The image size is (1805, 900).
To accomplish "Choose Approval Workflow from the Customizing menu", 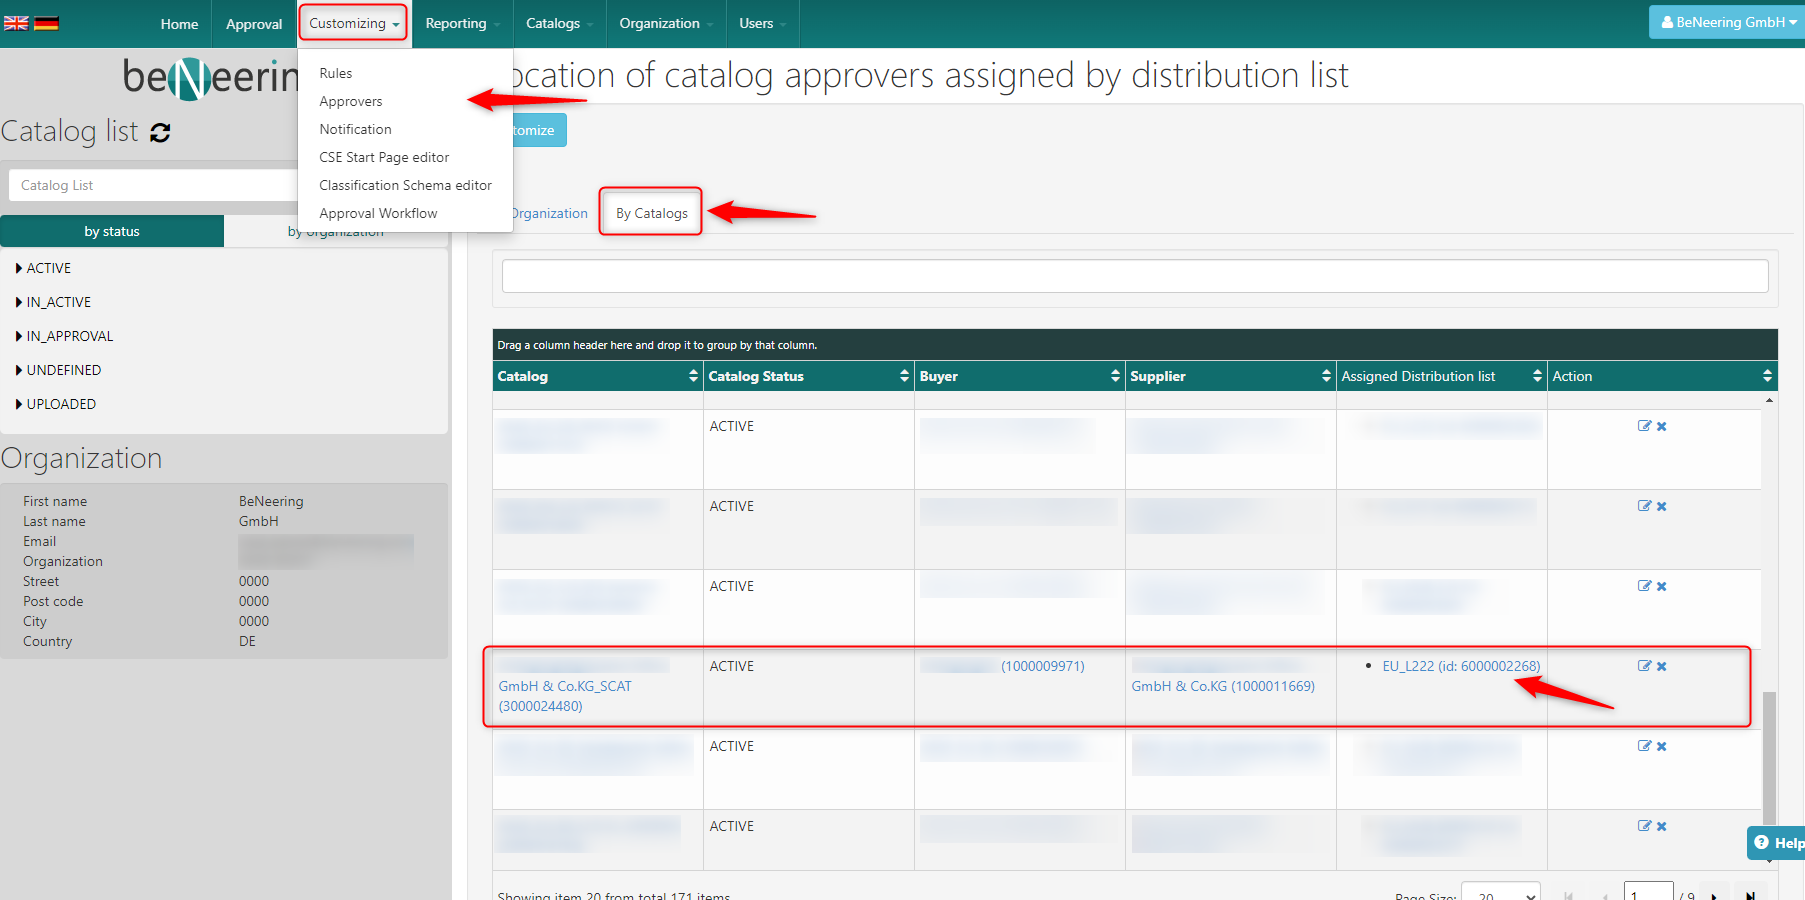I will pos(378,213).
